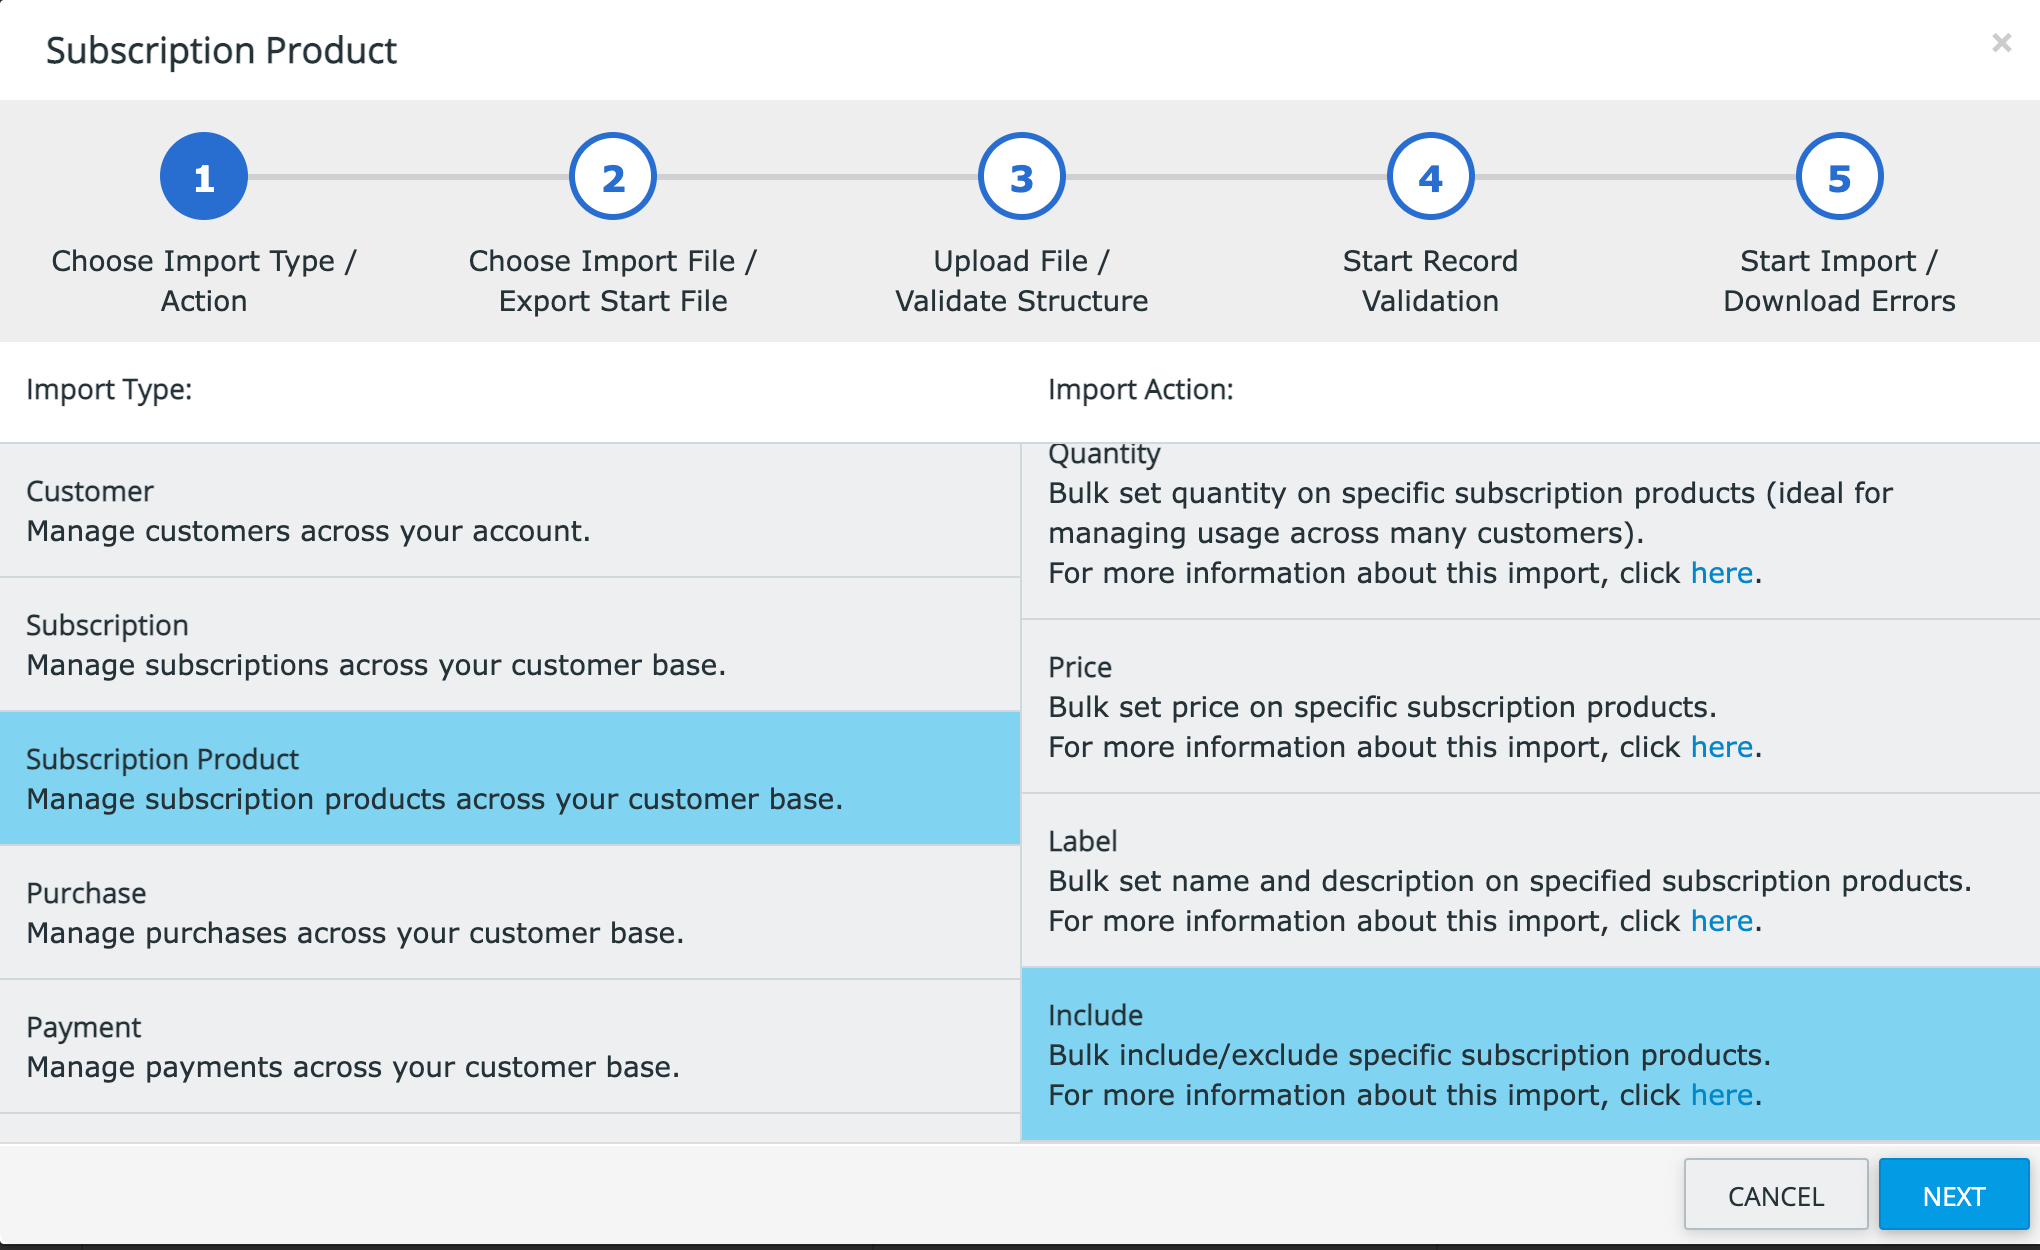Go to step 4 Record Validation circle
This screenshot has height=1250, width=2040.
tap(1431, 177)
